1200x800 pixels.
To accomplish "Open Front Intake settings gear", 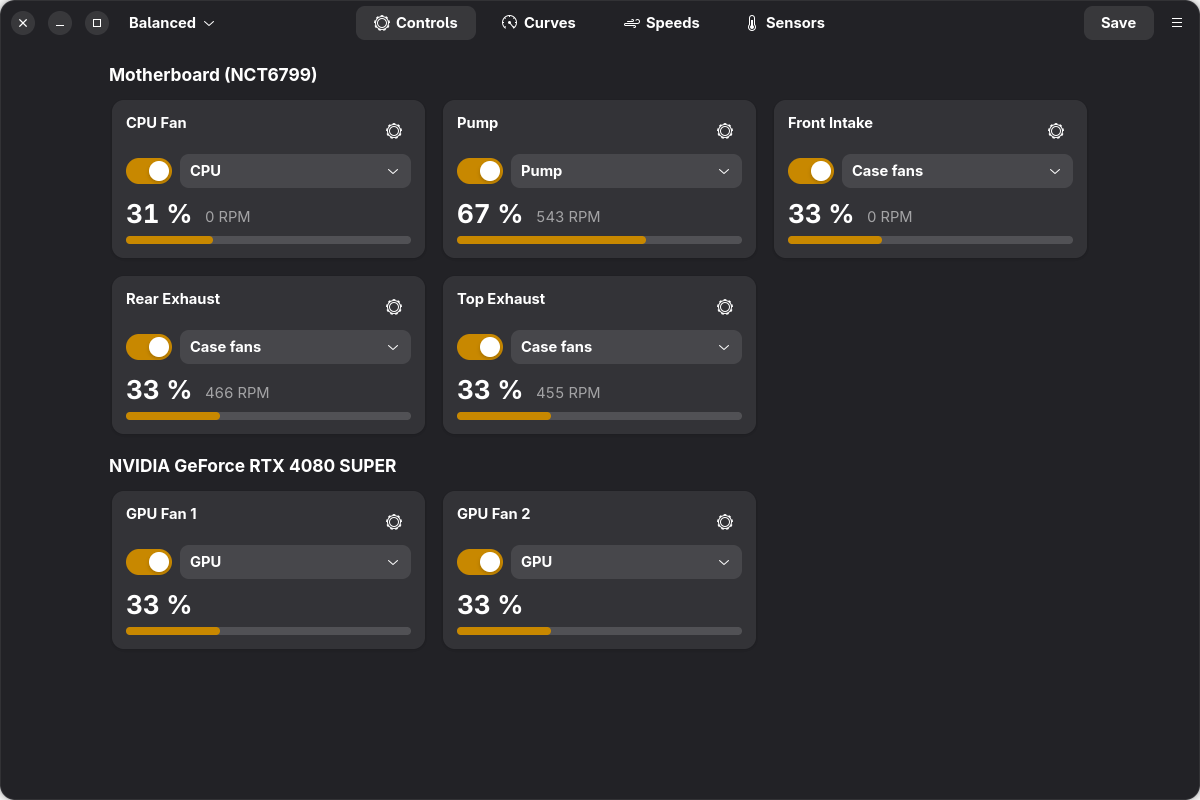I will point(1056,131).
